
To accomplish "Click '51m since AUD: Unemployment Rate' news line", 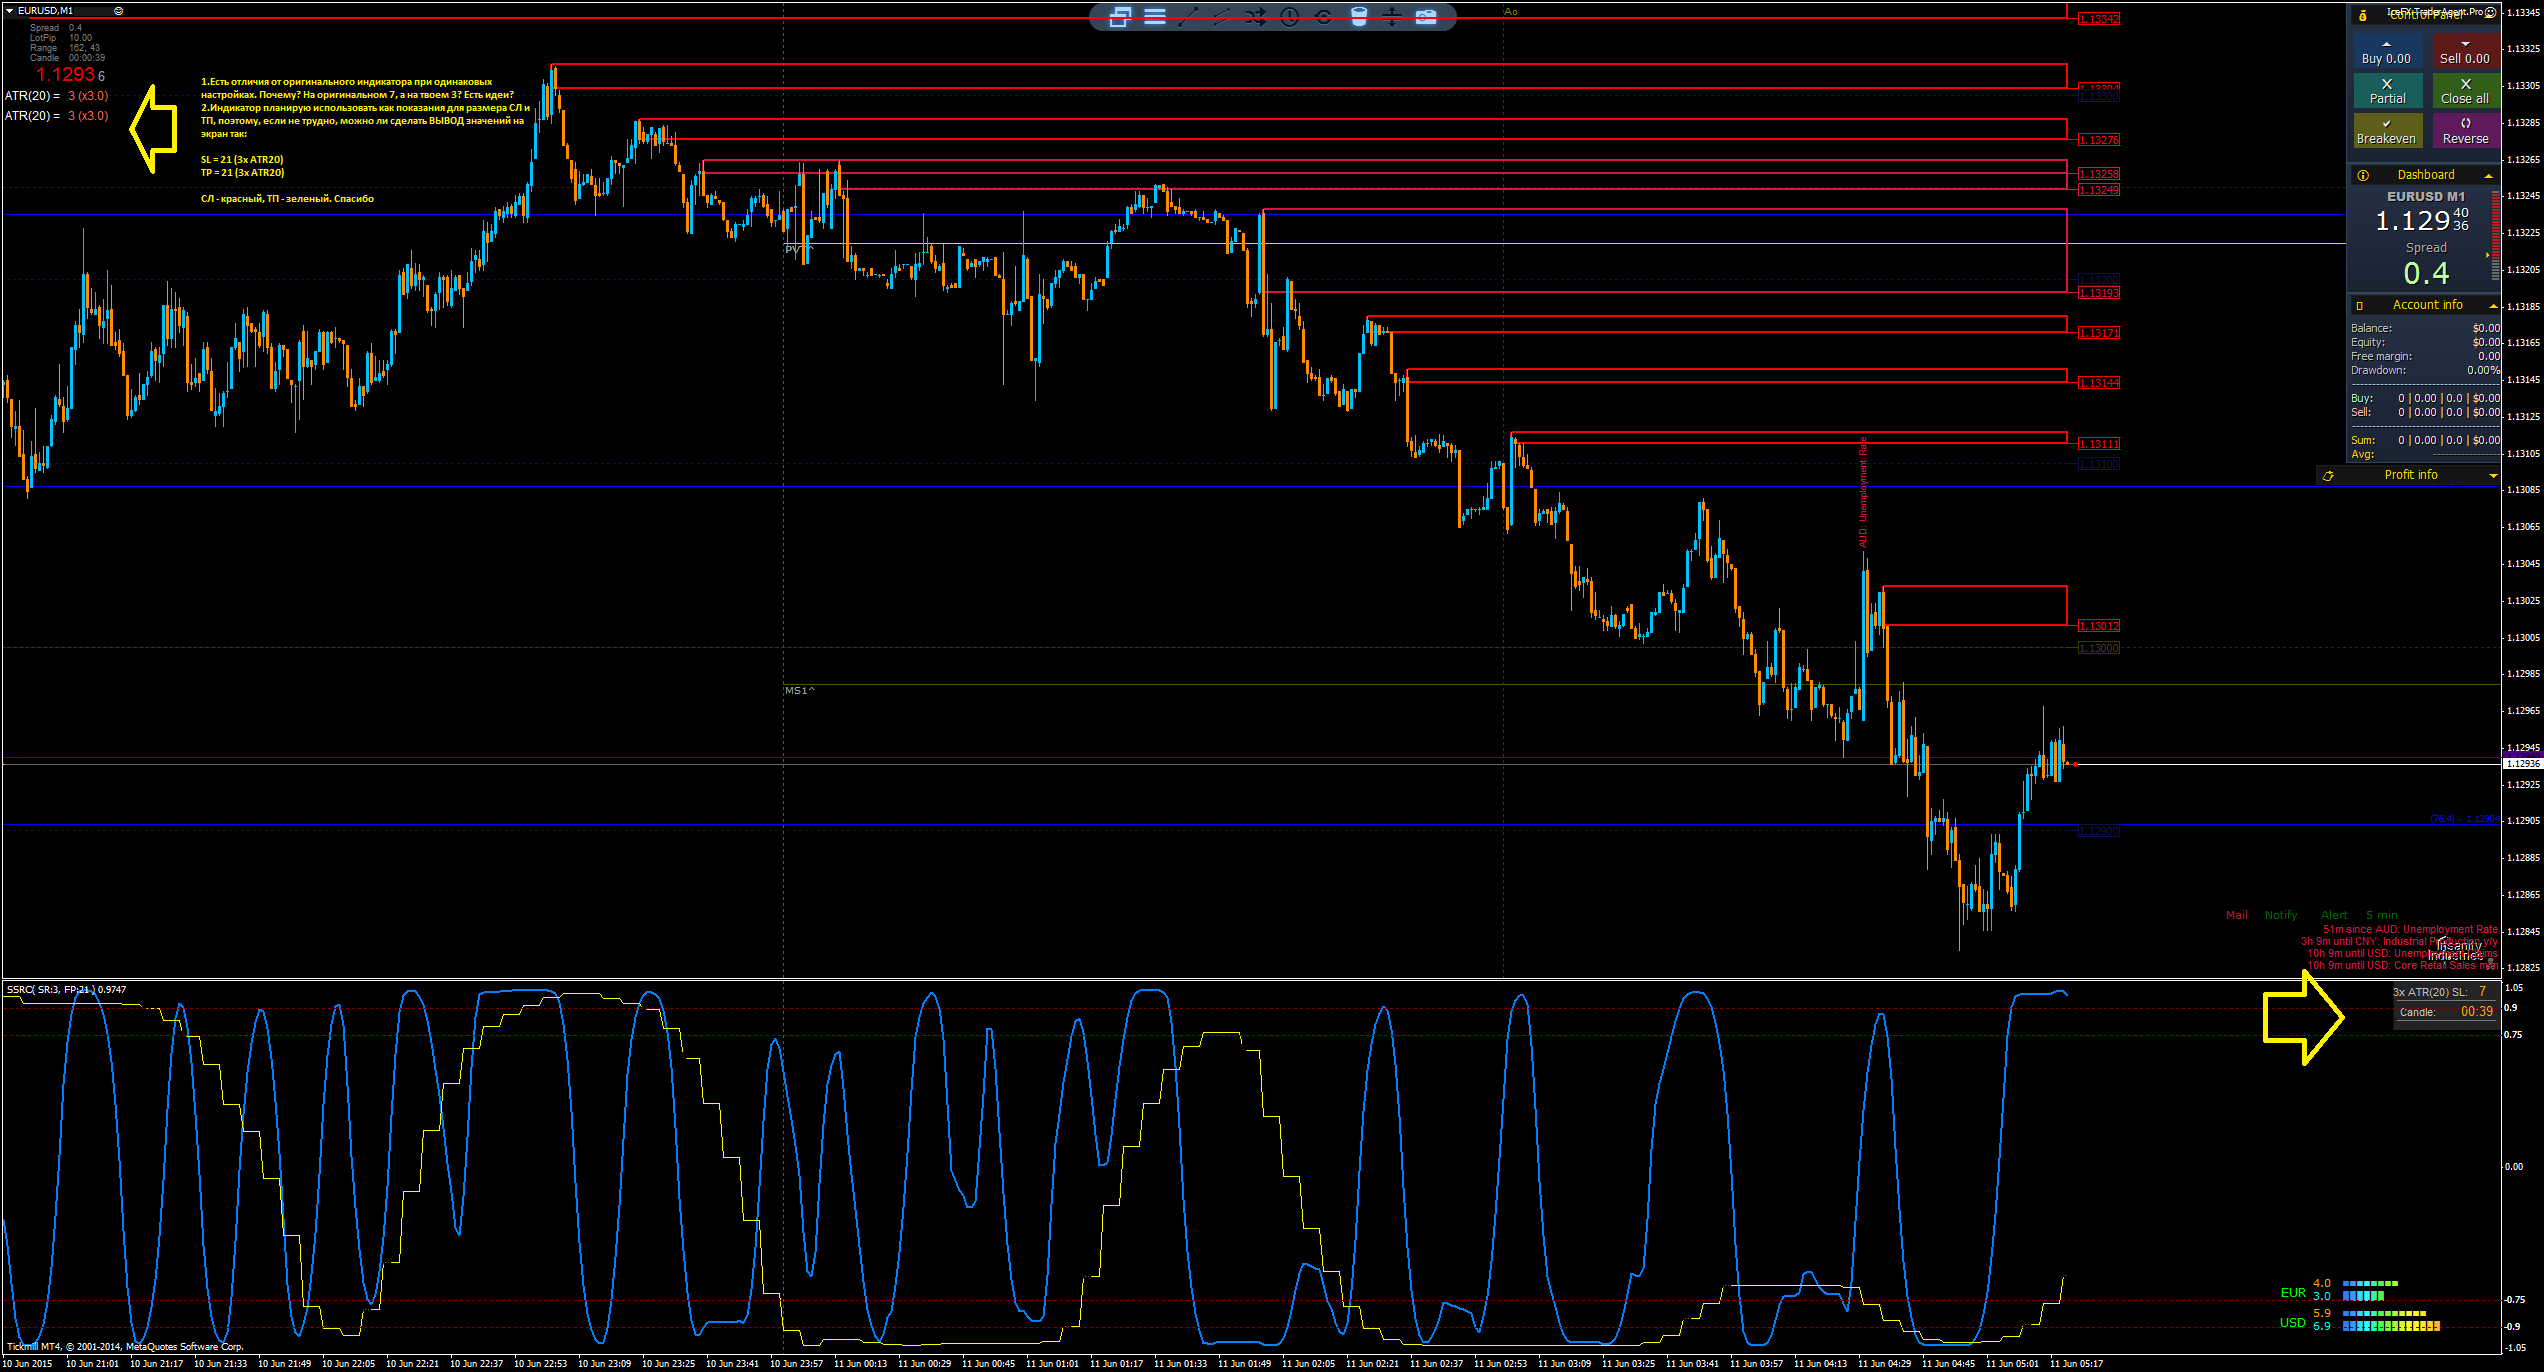I will click(2410, 930).
